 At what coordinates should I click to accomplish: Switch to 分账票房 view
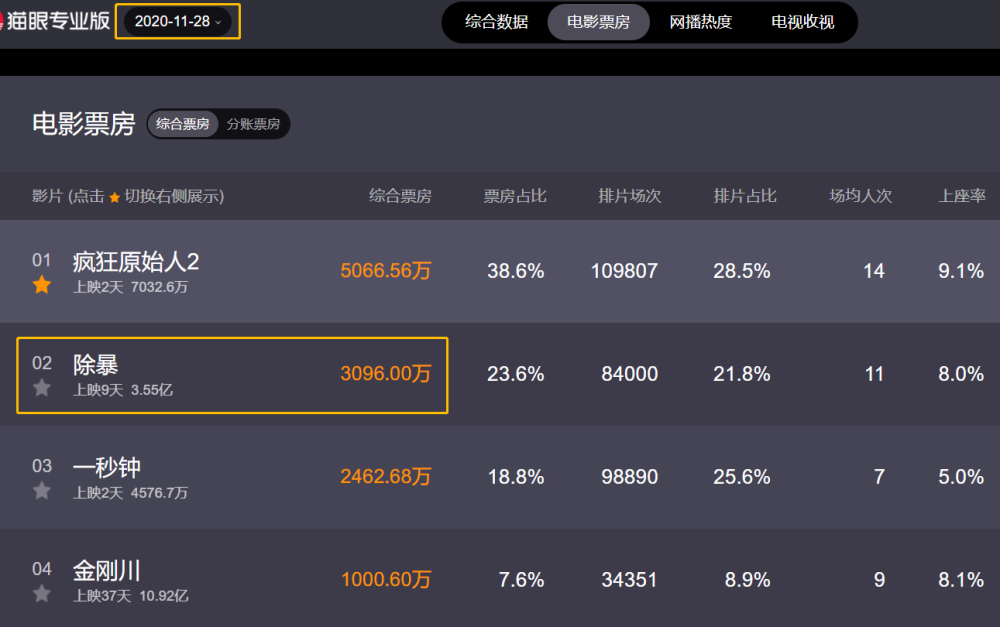click(253, 124)
